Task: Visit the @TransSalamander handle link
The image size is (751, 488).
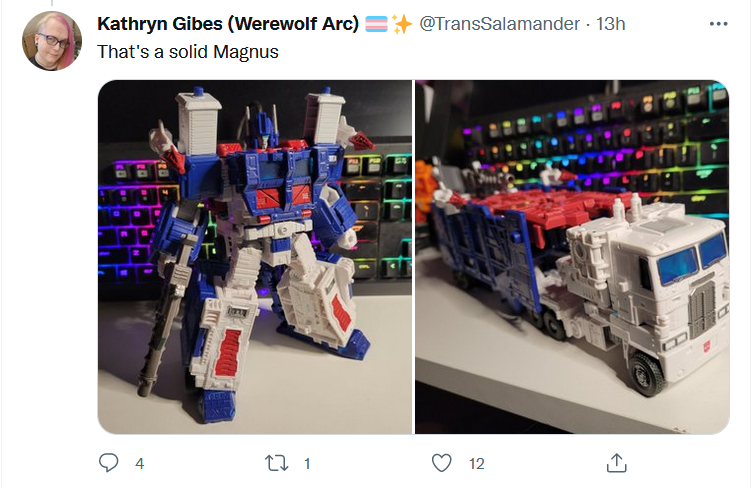Action: coord(500,23)
